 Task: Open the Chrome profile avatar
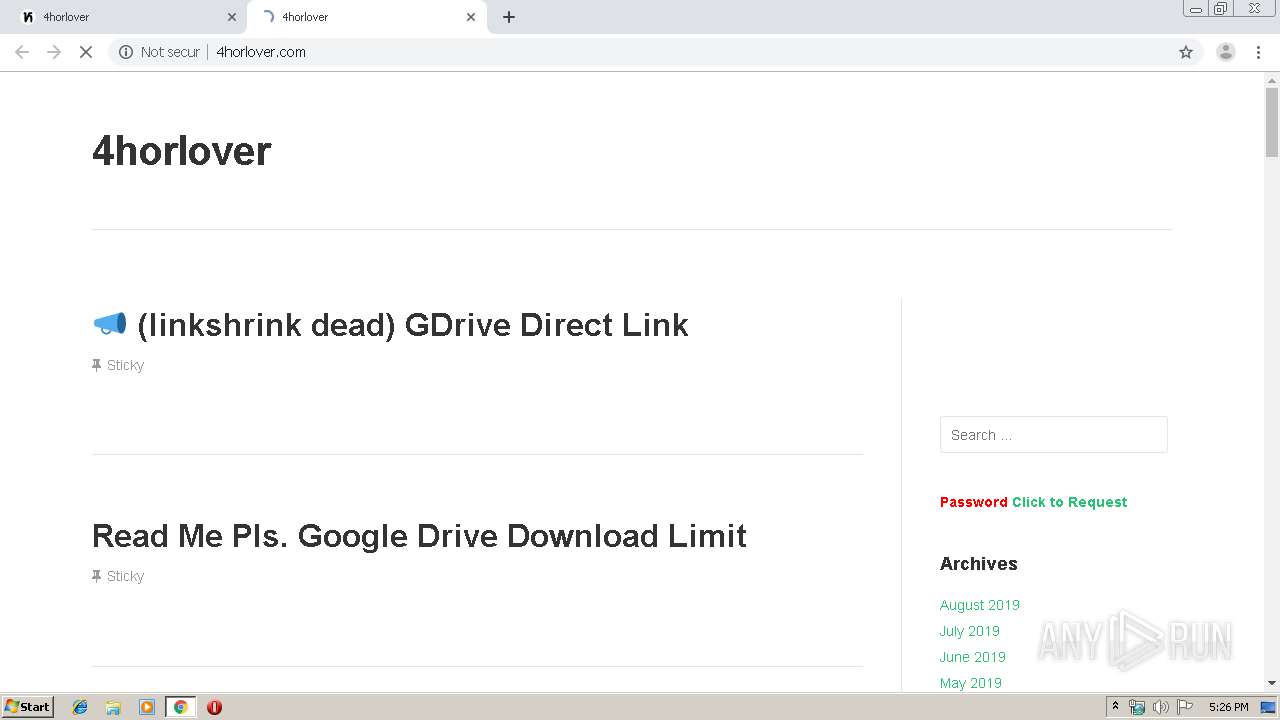[1226, 52]
